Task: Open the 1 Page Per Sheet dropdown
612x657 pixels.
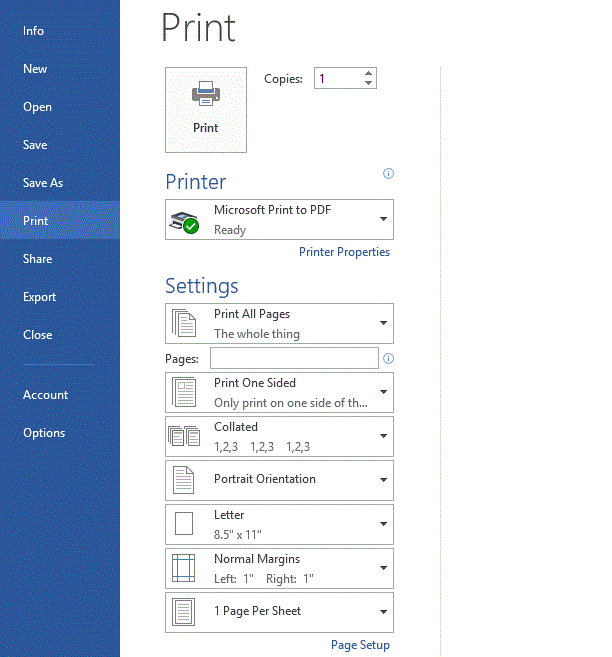Action: click(279, 613)
